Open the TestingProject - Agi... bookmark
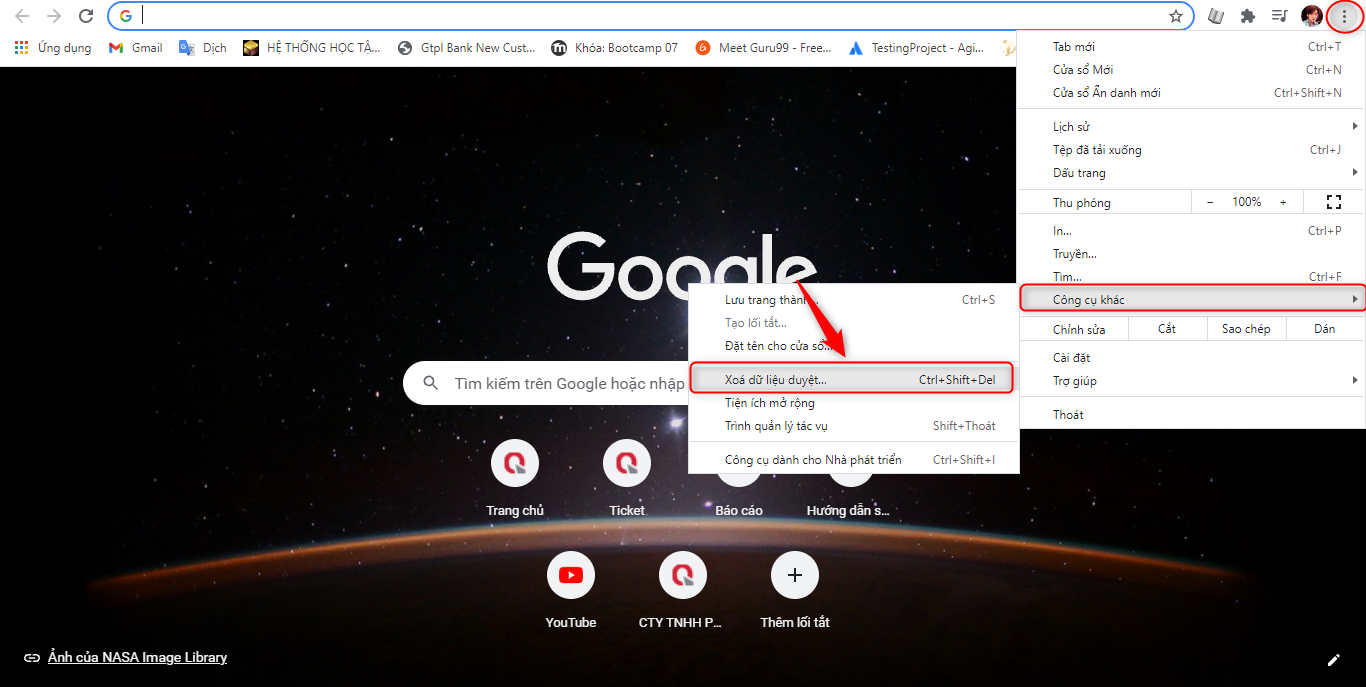Screen dimensions: 1366x687 [916, 47]
